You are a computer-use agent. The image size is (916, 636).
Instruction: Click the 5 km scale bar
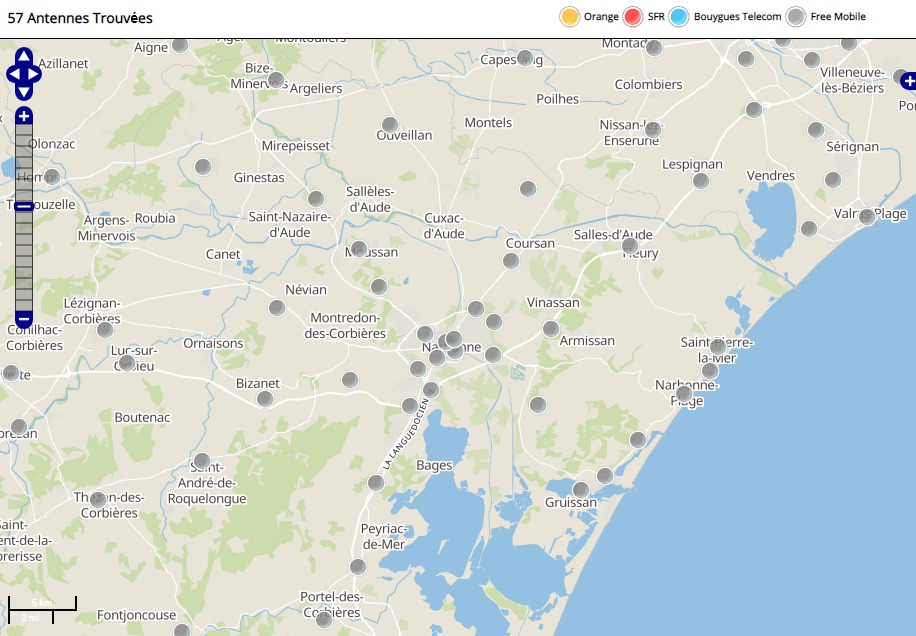[42, 603]
